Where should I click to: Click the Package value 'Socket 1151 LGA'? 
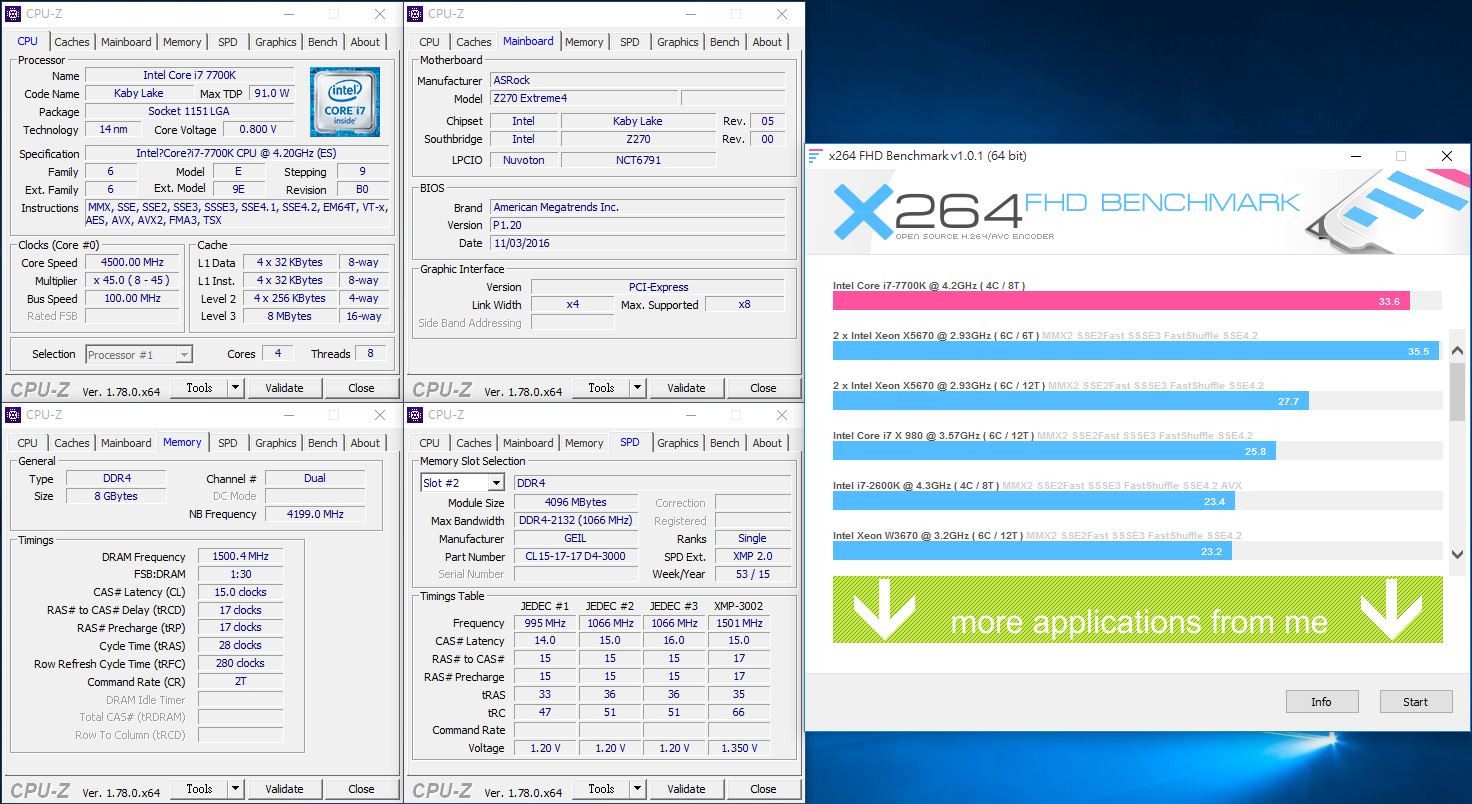point(189,111)
